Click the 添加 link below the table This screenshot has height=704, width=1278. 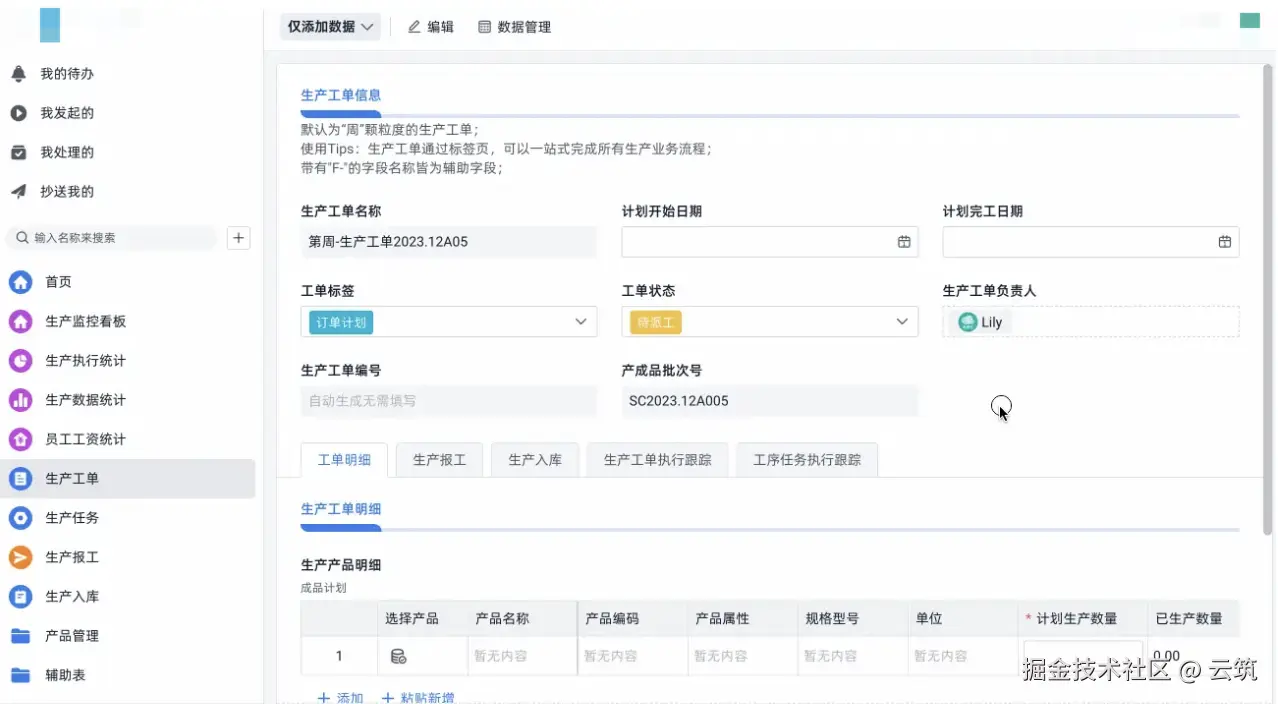click(x=339, y=697)
